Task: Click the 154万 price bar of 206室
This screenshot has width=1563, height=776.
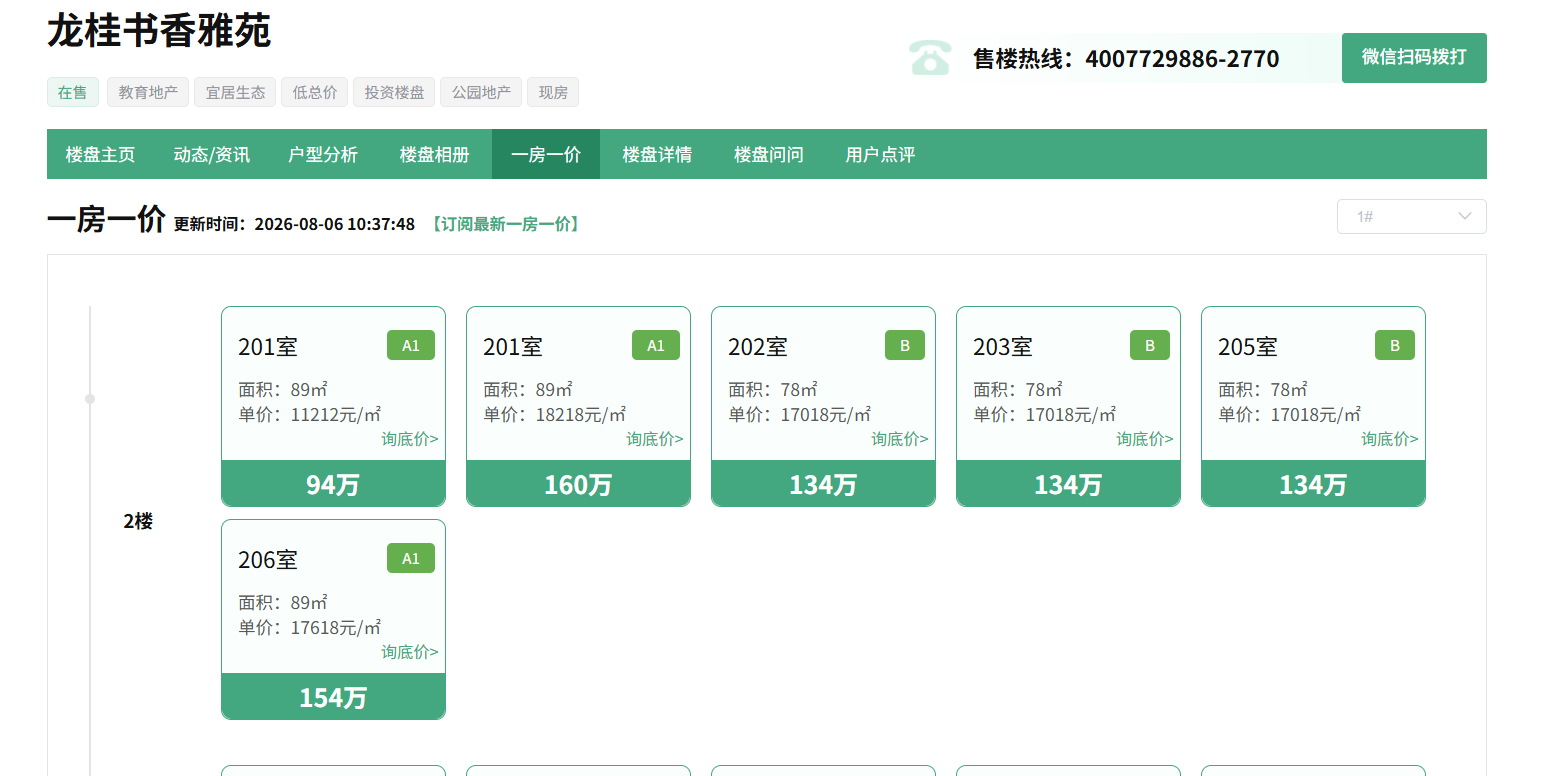Action: 333,697
